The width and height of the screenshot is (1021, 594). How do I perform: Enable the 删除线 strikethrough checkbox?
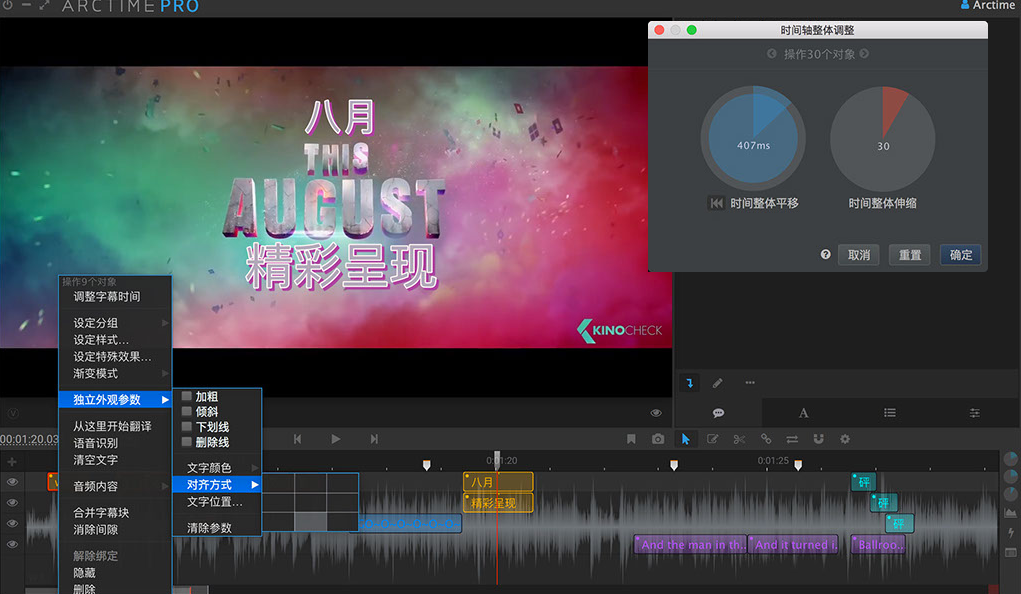tap(187, 442)
